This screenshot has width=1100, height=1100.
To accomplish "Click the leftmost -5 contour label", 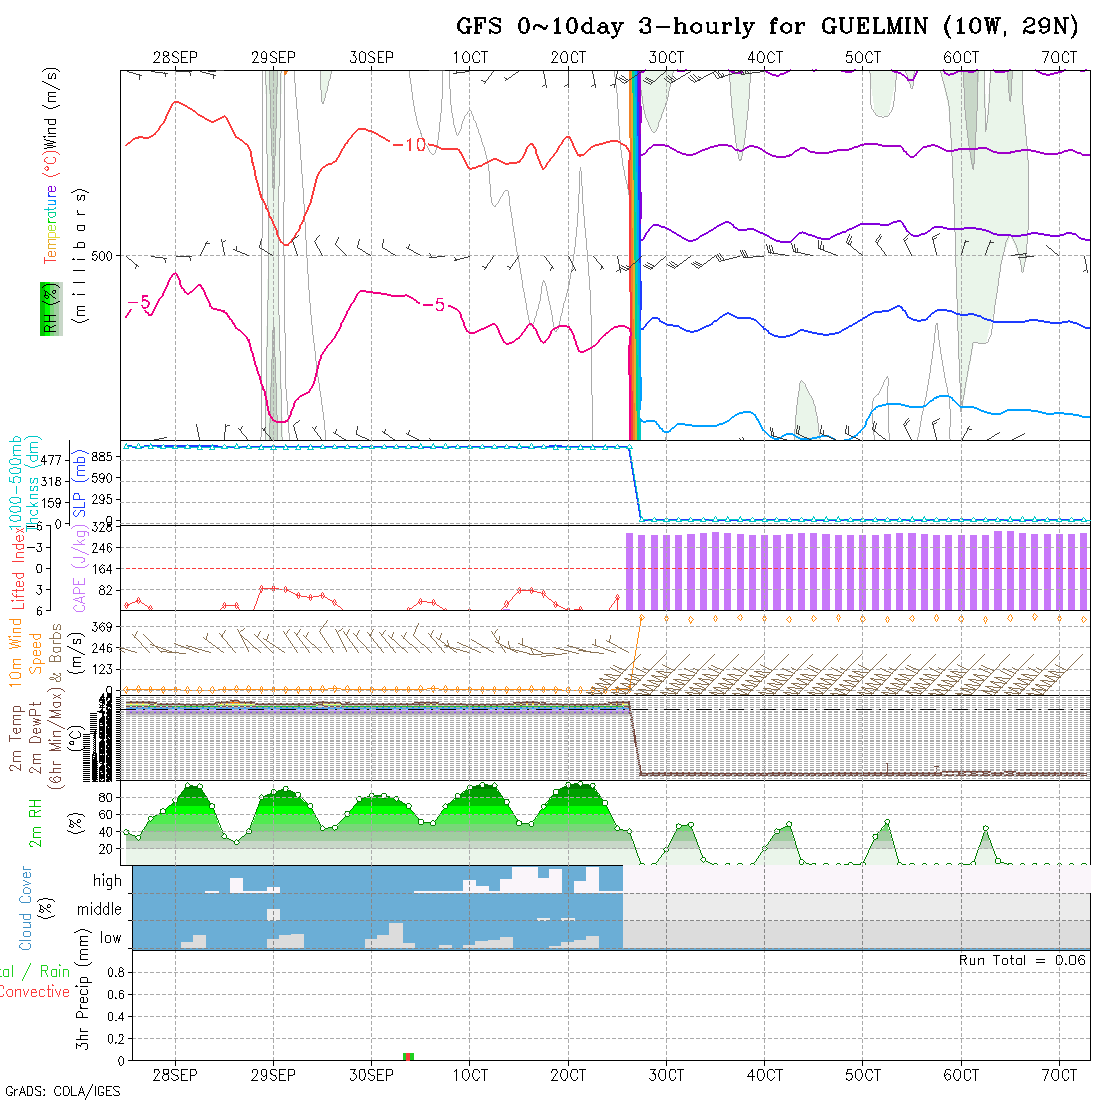I will 138,302.
